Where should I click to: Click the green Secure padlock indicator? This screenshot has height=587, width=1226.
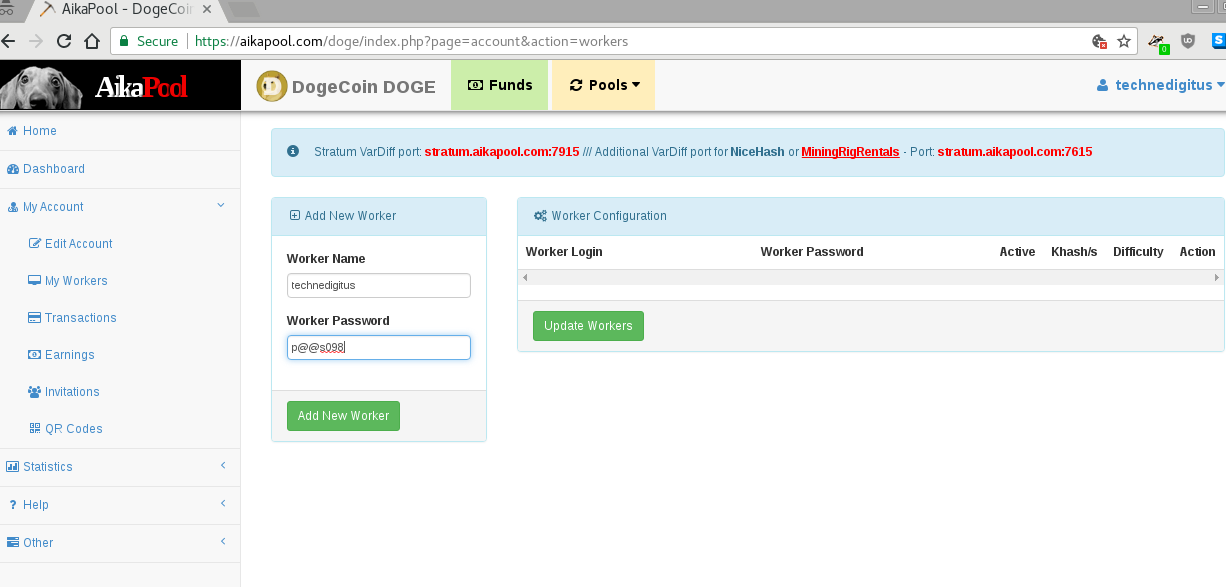(148, 41)
